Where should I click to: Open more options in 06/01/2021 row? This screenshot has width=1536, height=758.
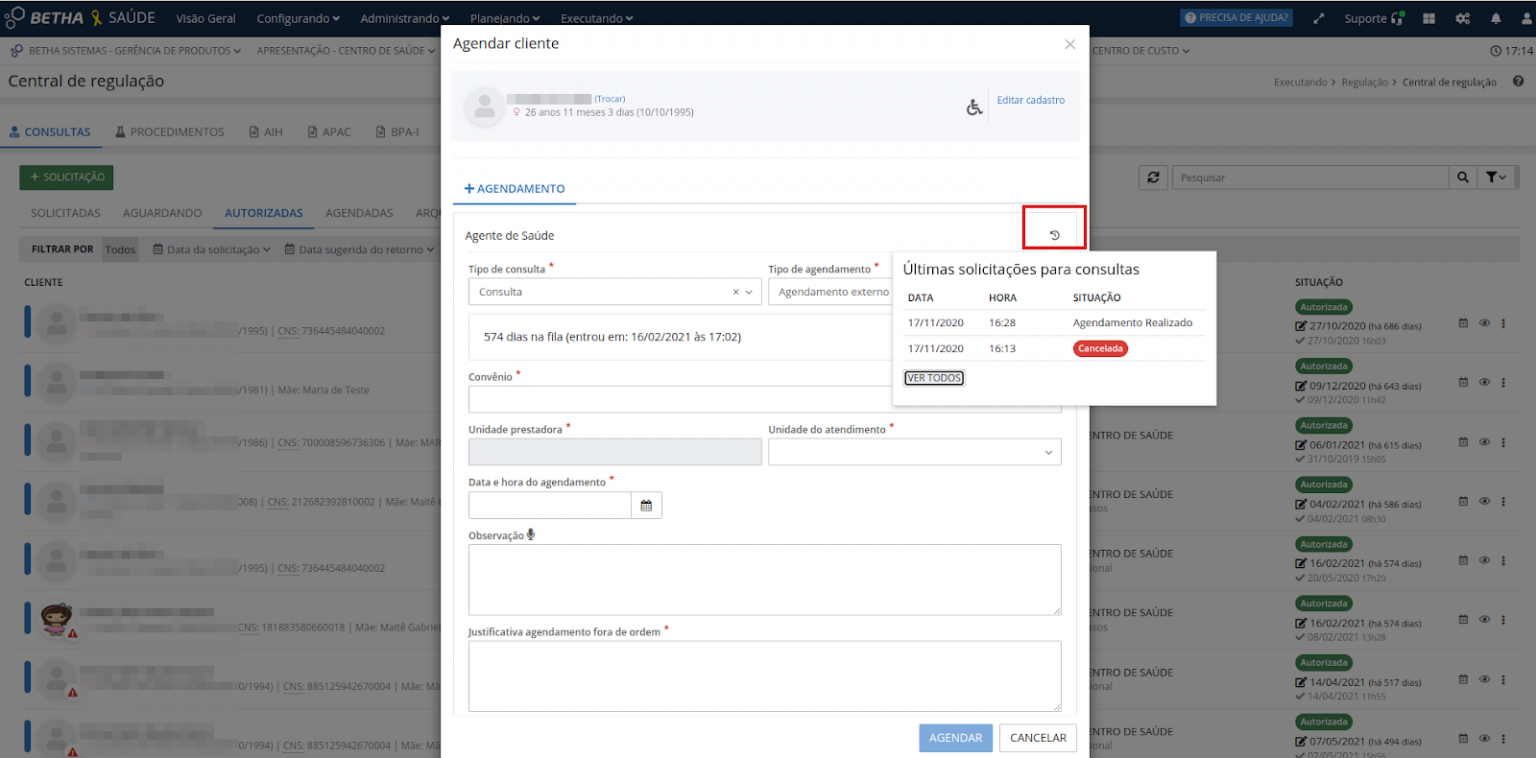pyautogui.click(x=1503, y=442)
